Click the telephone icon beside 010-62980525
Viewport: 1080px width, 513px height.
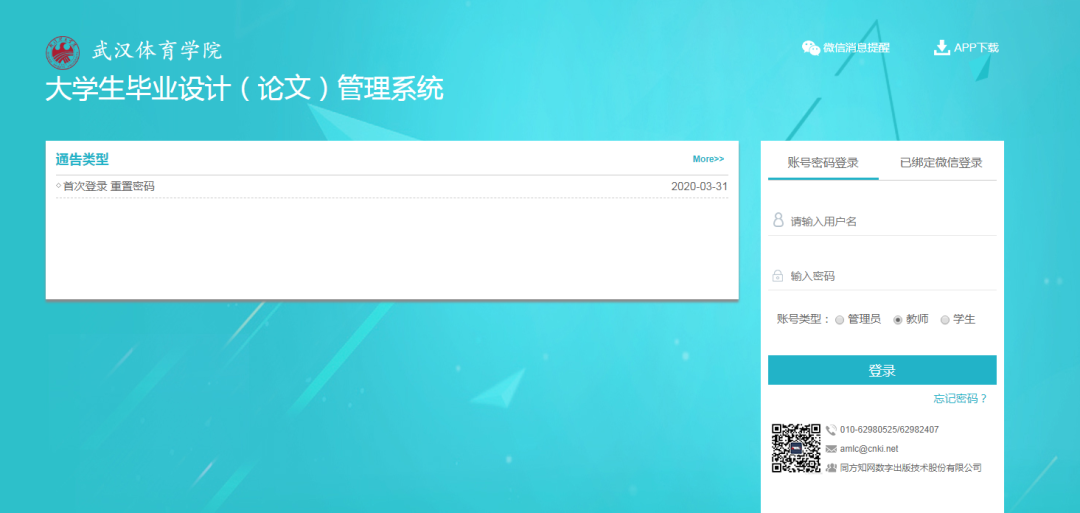click(x=831, y=430)
